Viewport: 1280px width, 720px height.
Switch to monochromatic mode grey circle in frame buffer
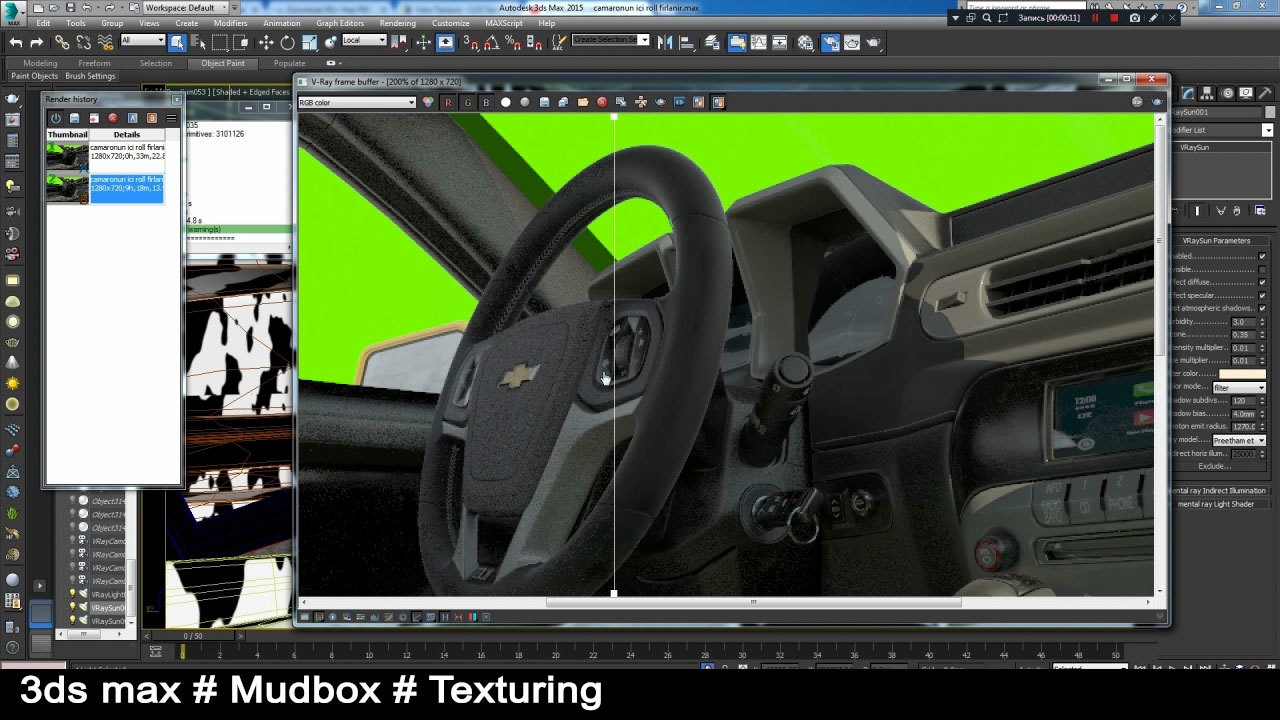tap(525, 102)
